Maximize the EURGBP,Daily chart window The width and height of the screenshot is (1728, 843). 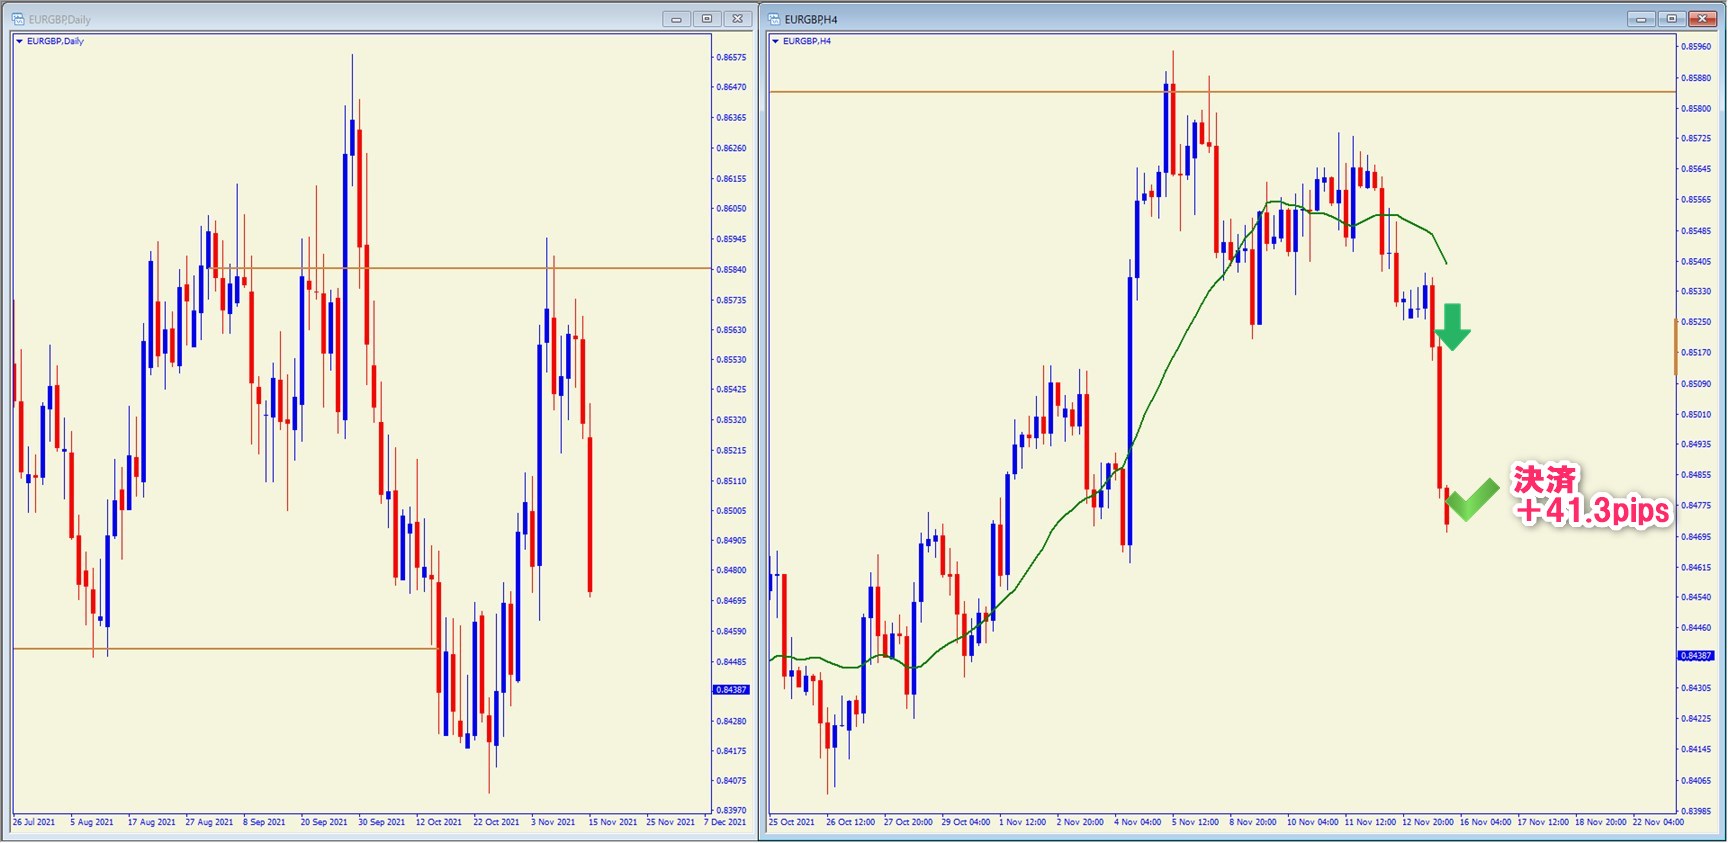pos(707,19)
